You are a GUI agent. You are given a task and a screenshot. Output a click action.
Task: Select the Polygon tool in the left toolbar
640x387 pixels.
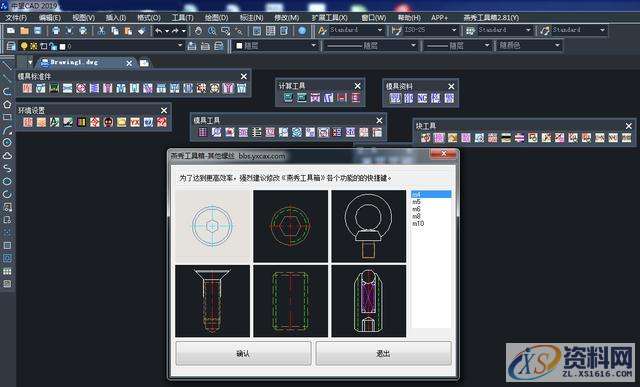[7, 105]
